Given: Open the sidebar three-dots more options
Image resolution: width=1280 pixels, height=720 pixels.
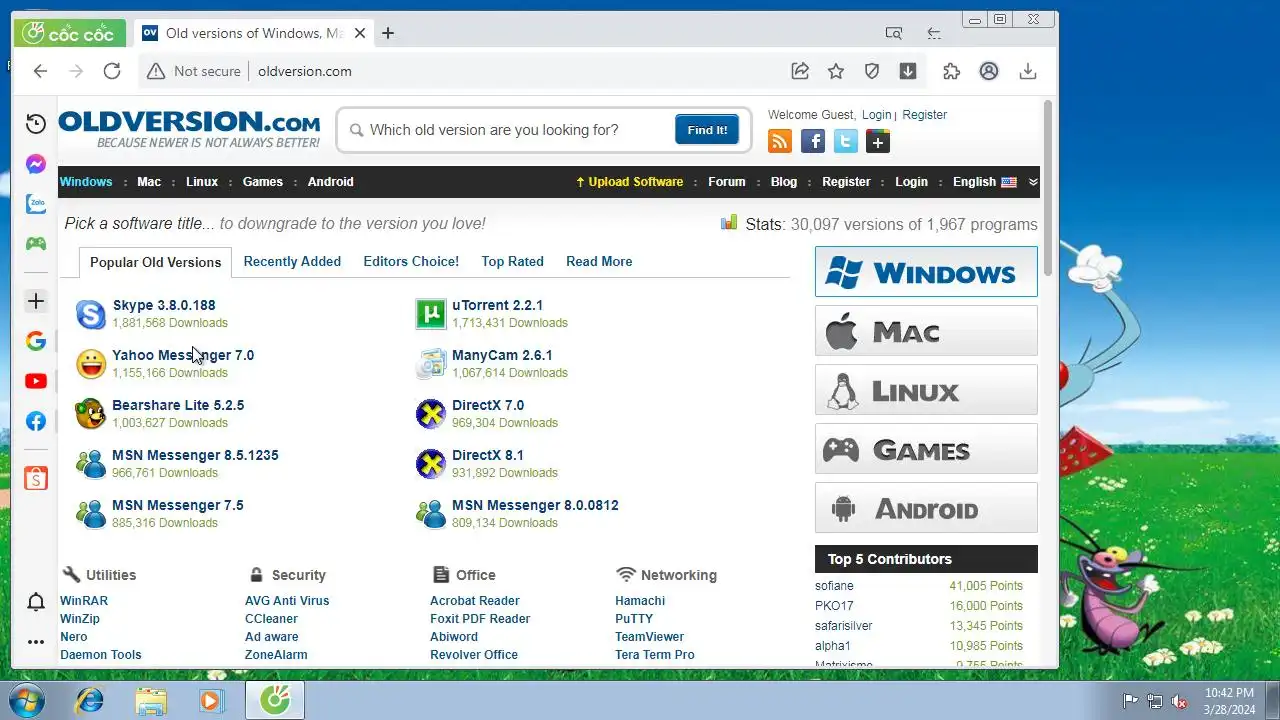Looking at the screenshot, I should [36, 642].
